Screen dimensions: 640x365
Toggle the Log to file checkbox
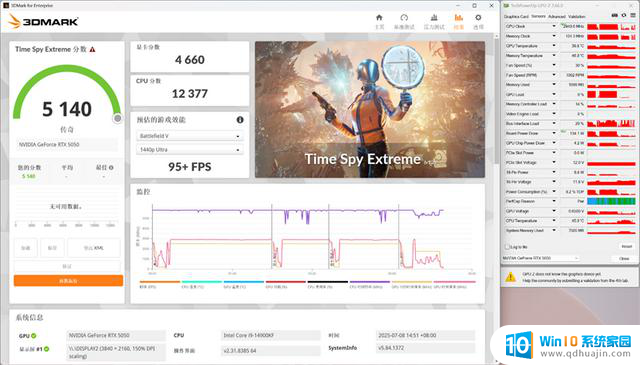pos(507,247)
